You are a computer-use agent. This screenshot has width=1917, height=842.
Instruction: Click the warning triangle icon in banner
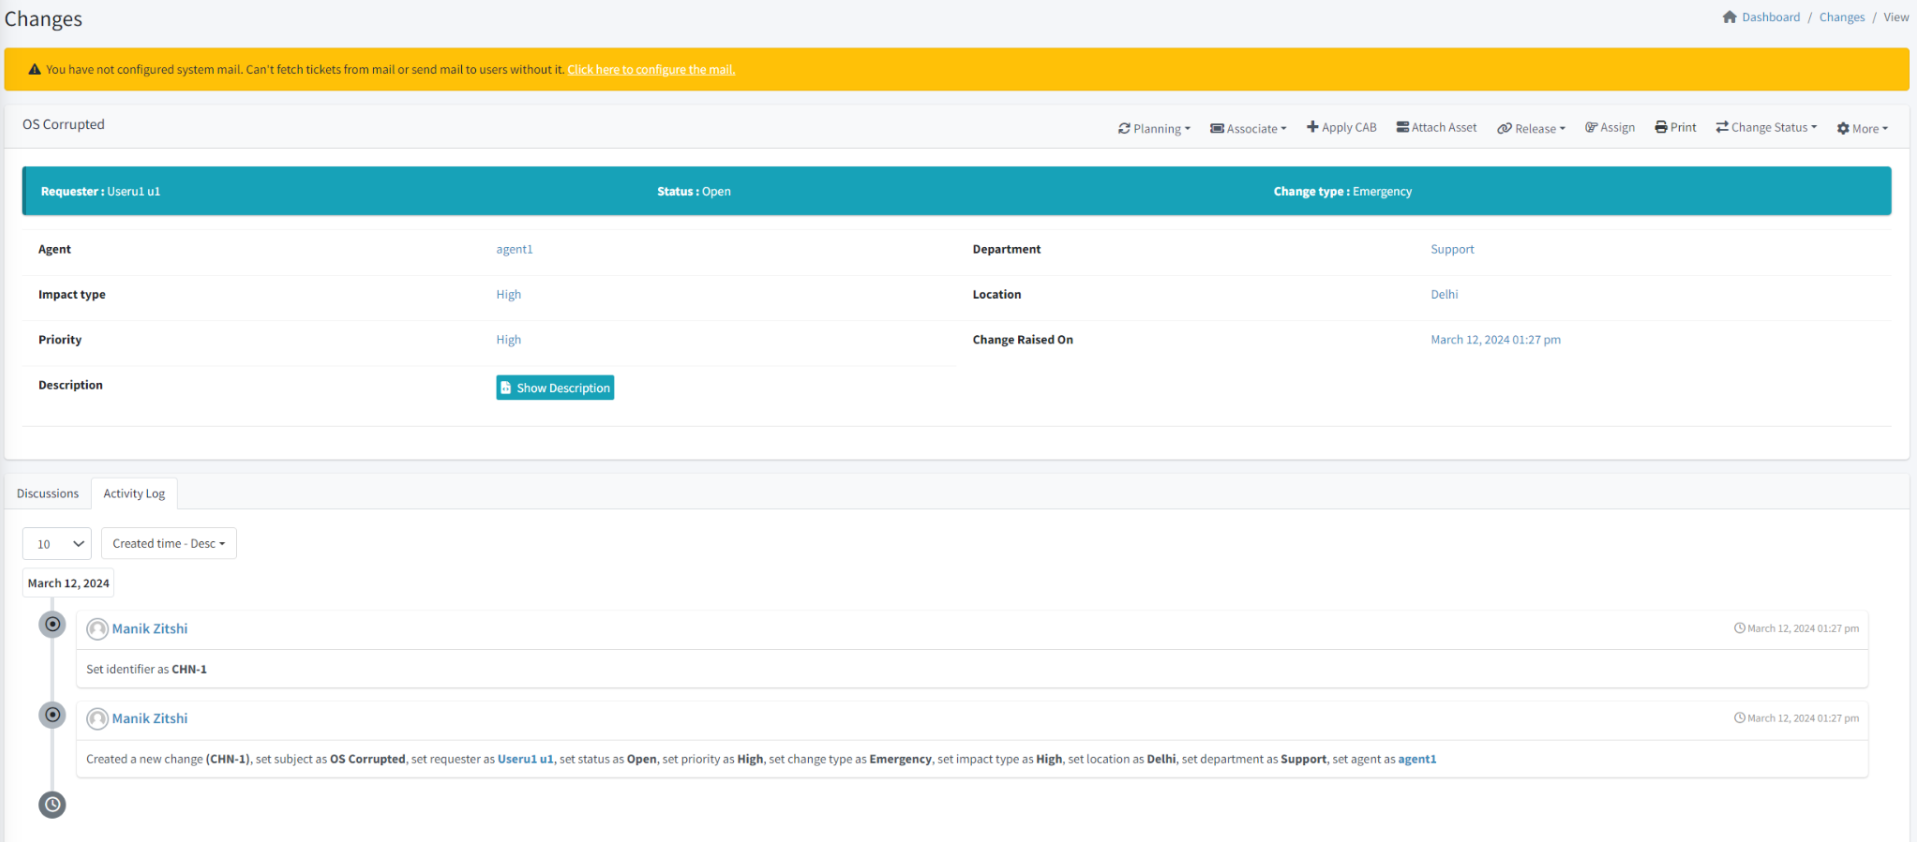click(x=35, y=69)
